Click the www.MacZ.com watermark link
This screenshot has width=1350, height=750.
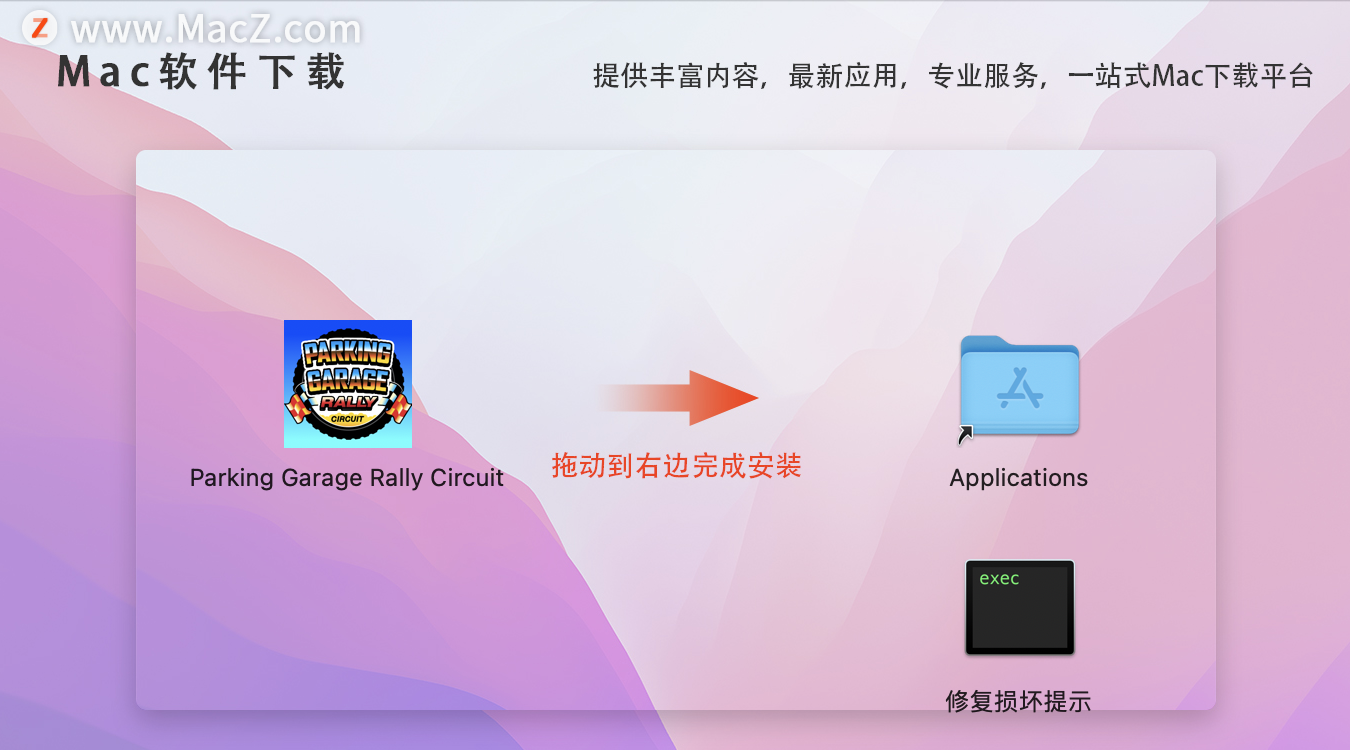point(216,30)
